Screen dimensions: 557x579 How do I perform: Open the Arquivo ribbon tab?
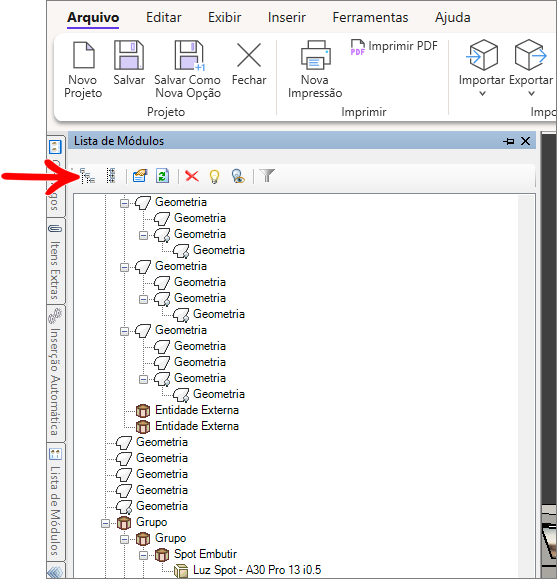[x=93, y=17]
